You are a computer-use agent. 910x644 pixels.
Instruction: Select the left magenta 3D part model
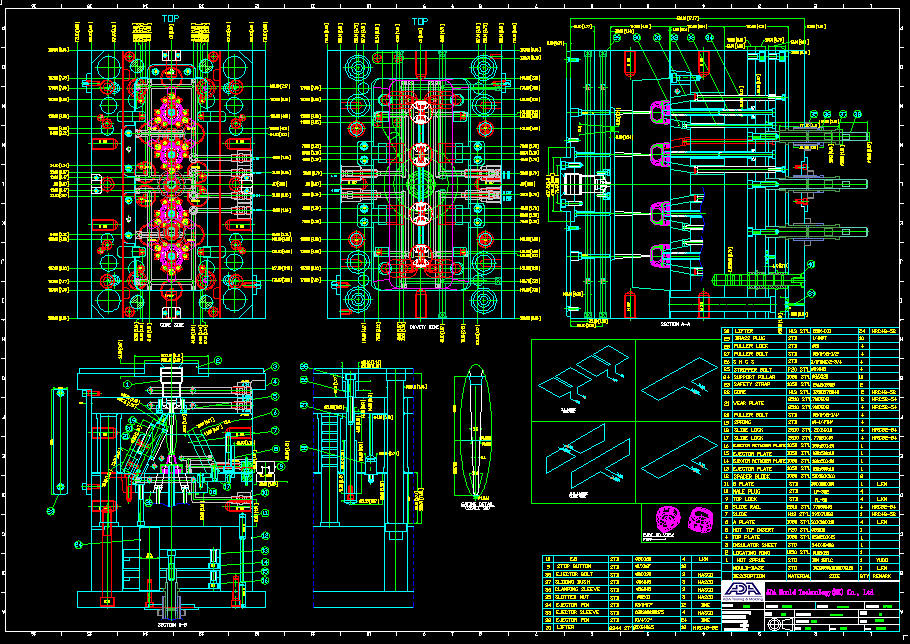665,518
